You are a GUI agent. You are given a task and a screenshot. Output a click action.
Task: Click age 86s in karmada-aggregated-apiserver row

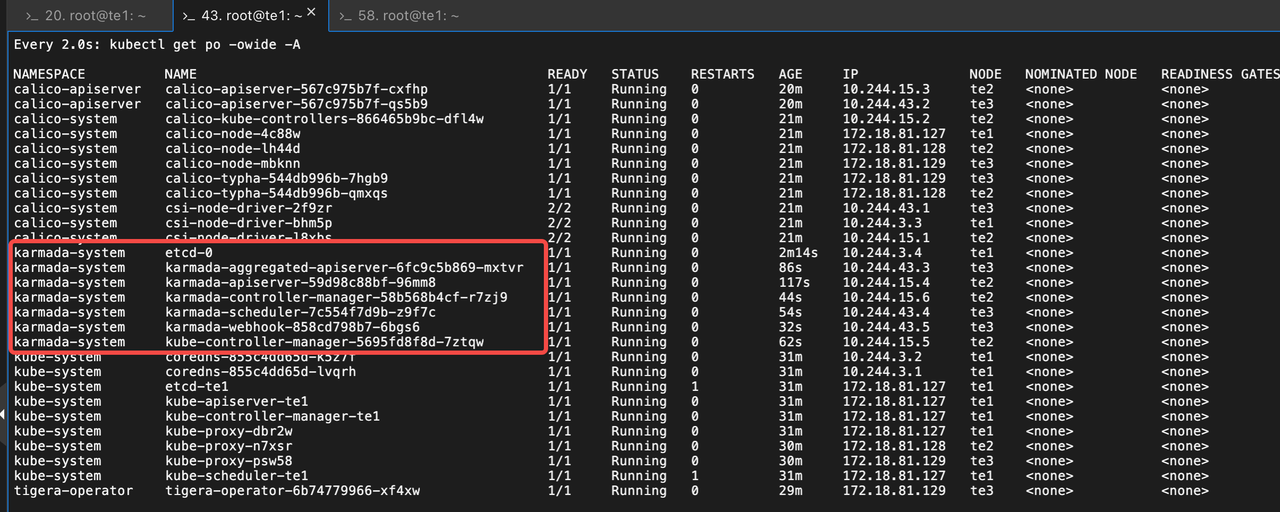791,268
